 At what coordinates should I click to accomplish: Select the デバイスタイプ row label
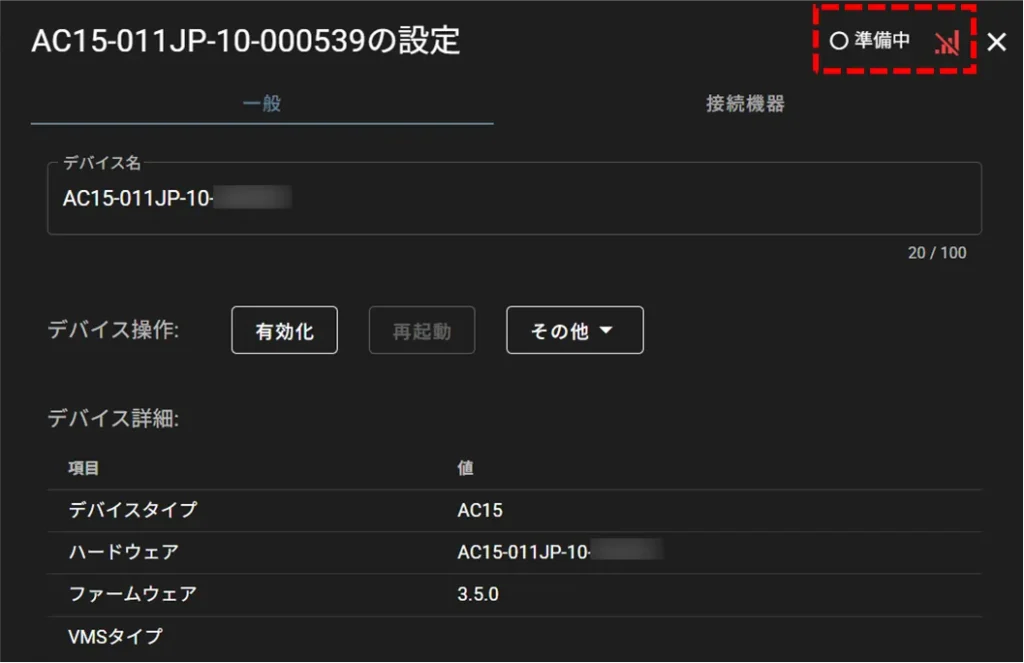pyautogui.click(x=133, y=510)
